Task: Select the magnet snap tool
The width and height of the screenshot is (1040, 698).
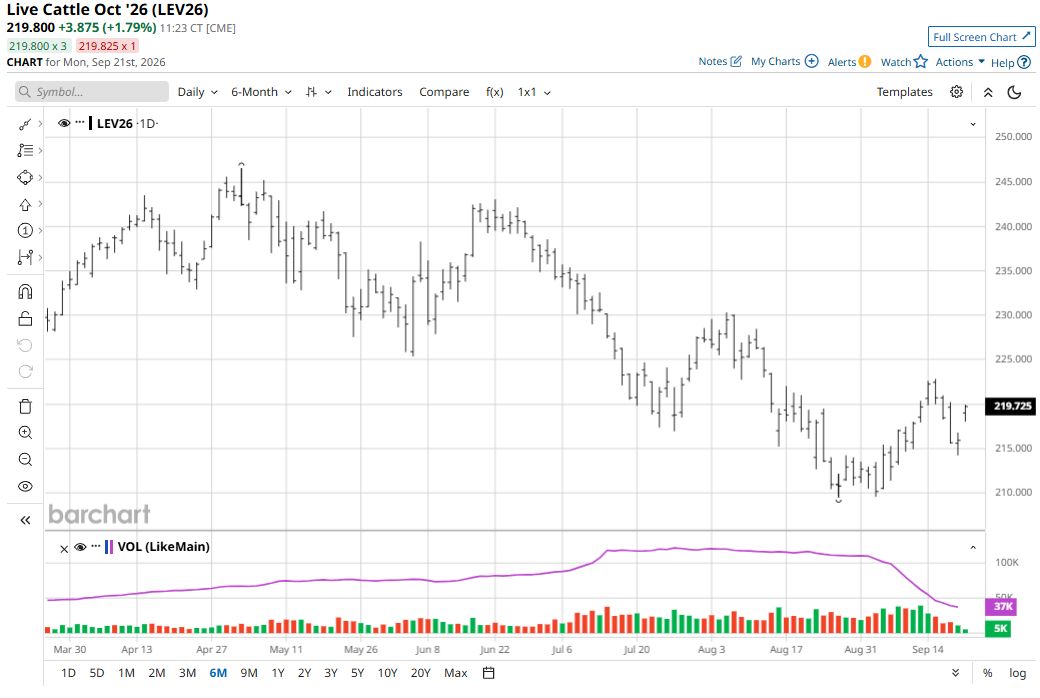Action: click(25, 292)
